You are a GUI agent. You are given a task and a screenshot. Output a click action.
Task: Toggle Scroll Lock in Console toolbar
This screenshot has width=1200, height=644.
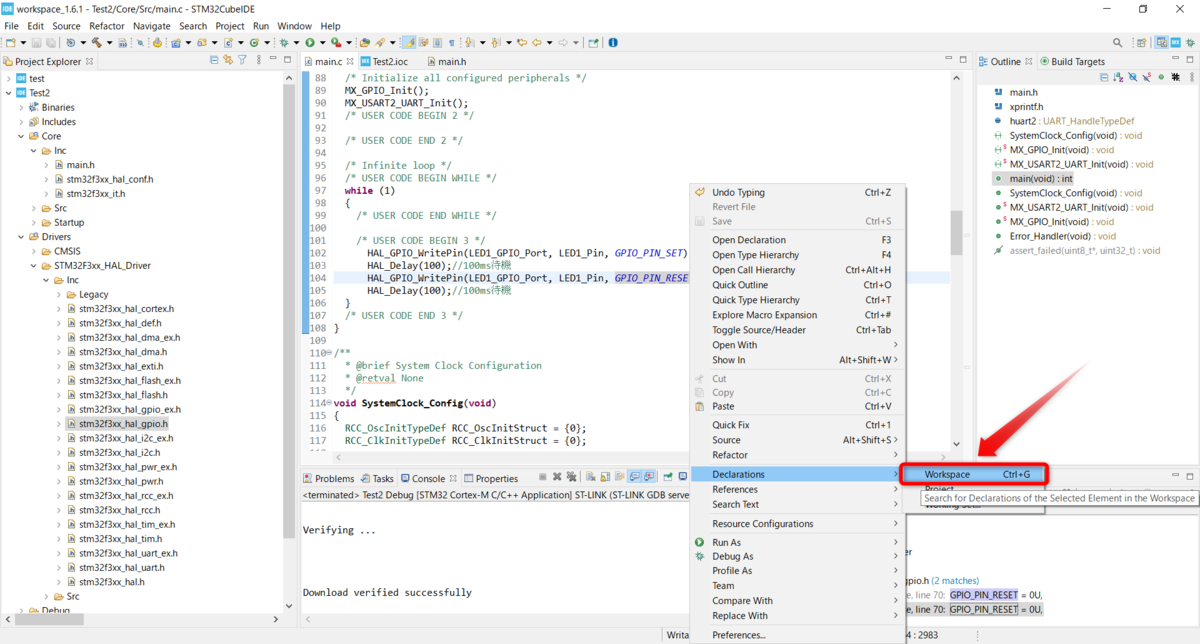(x=605, y=477)
